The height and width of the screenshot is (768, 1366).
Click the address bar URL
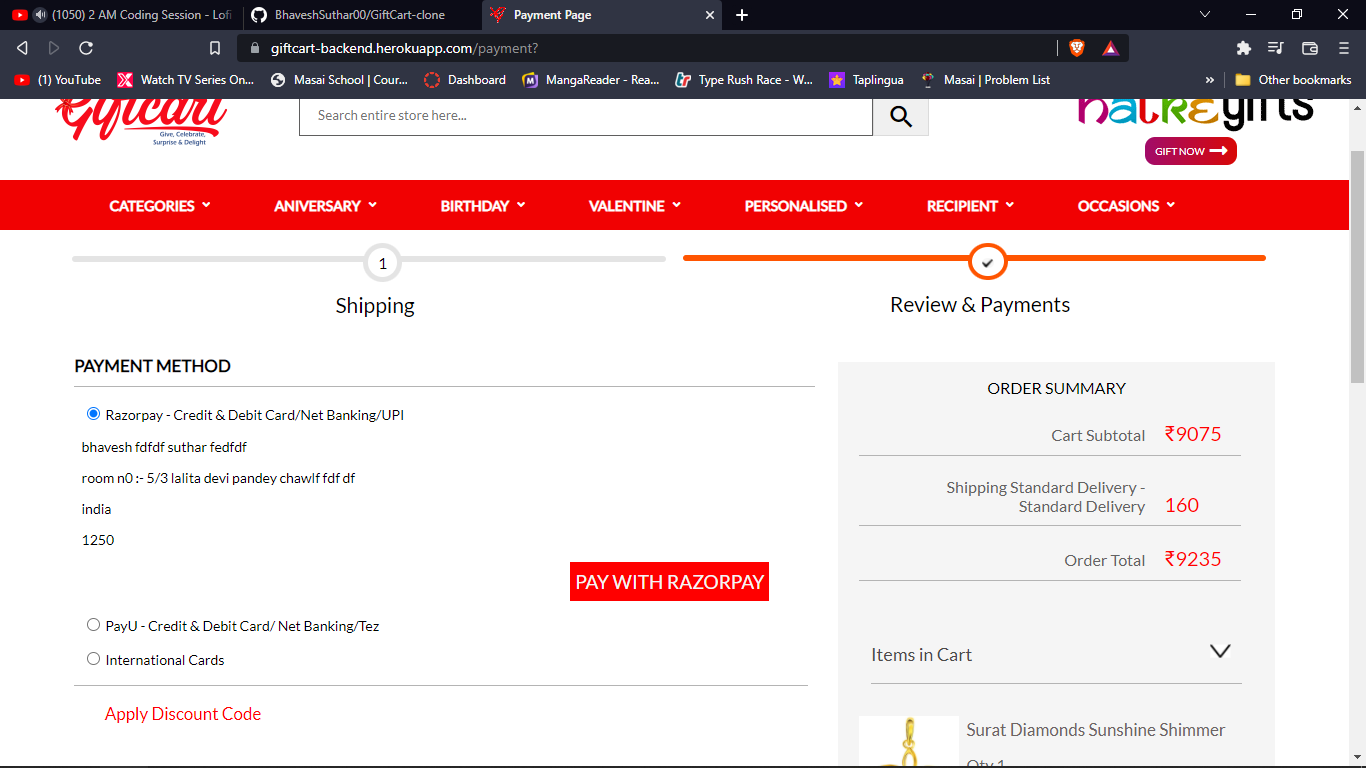tap(404, 48)
